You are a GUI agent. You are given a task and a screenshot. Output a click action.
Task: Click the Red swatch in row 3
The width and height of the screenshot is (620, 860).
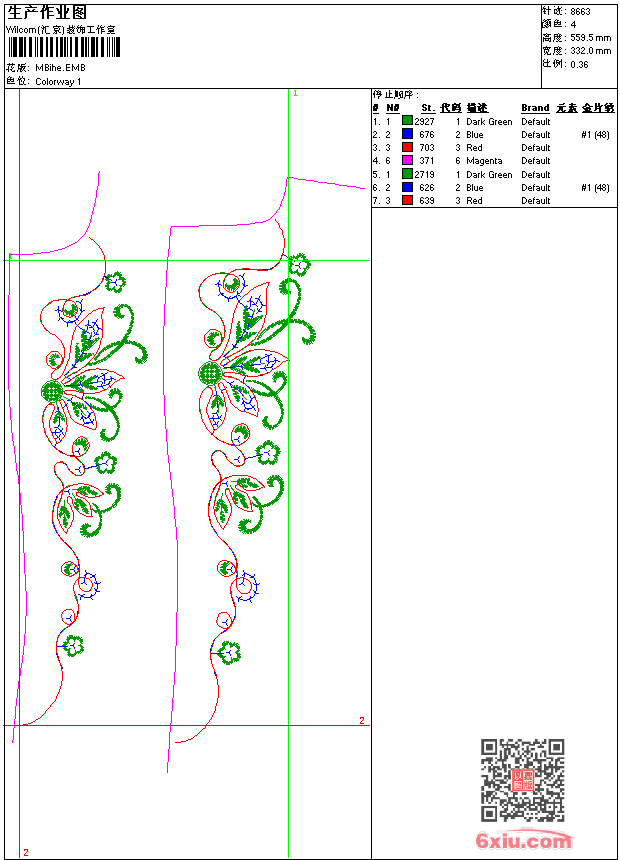(x=408, y=147)
